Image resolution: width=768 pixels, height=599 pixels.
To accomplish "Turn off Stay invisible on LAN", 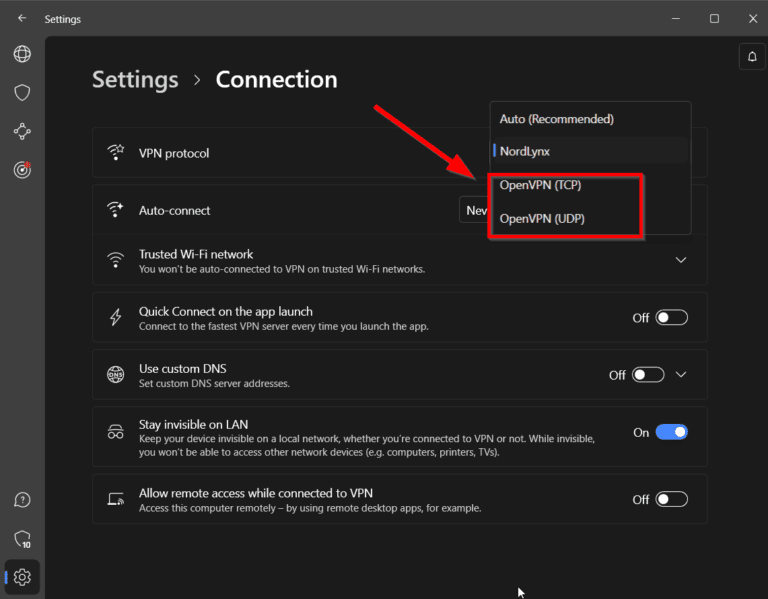I will (671, 433).
